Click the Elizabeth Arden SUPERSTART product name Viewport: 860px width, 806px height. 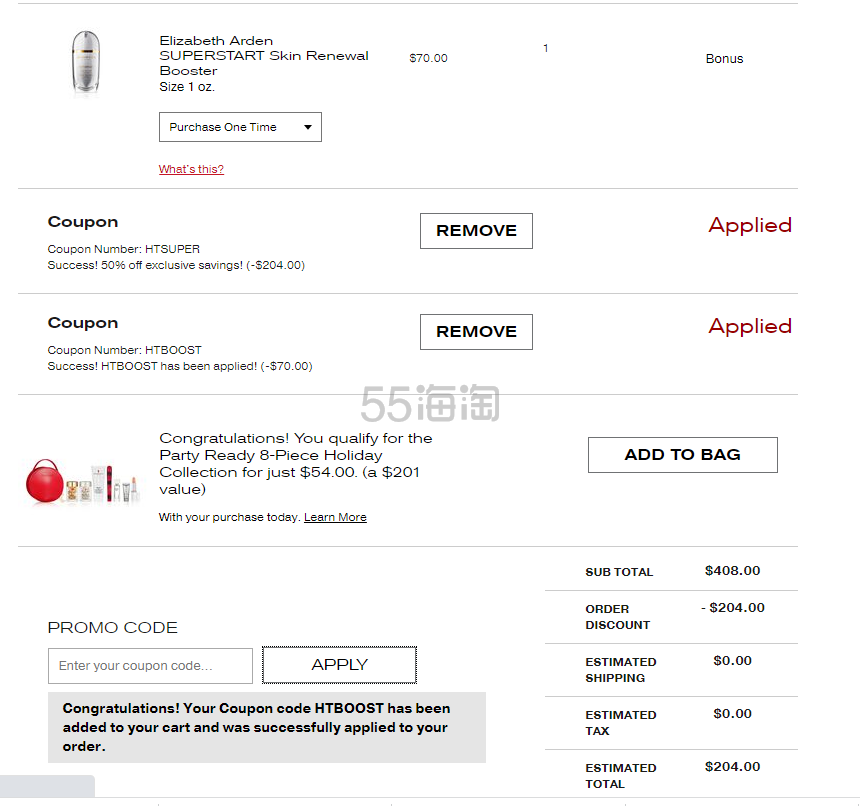264,55
